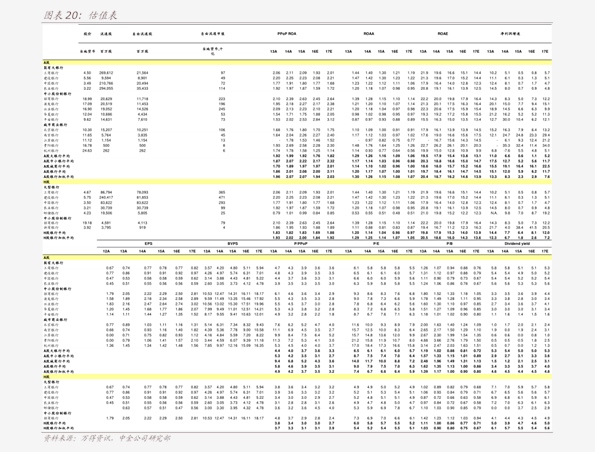Click the value 269,612 in first data row
The width and height of the screenshot is (595, 452).
[106, 73]
